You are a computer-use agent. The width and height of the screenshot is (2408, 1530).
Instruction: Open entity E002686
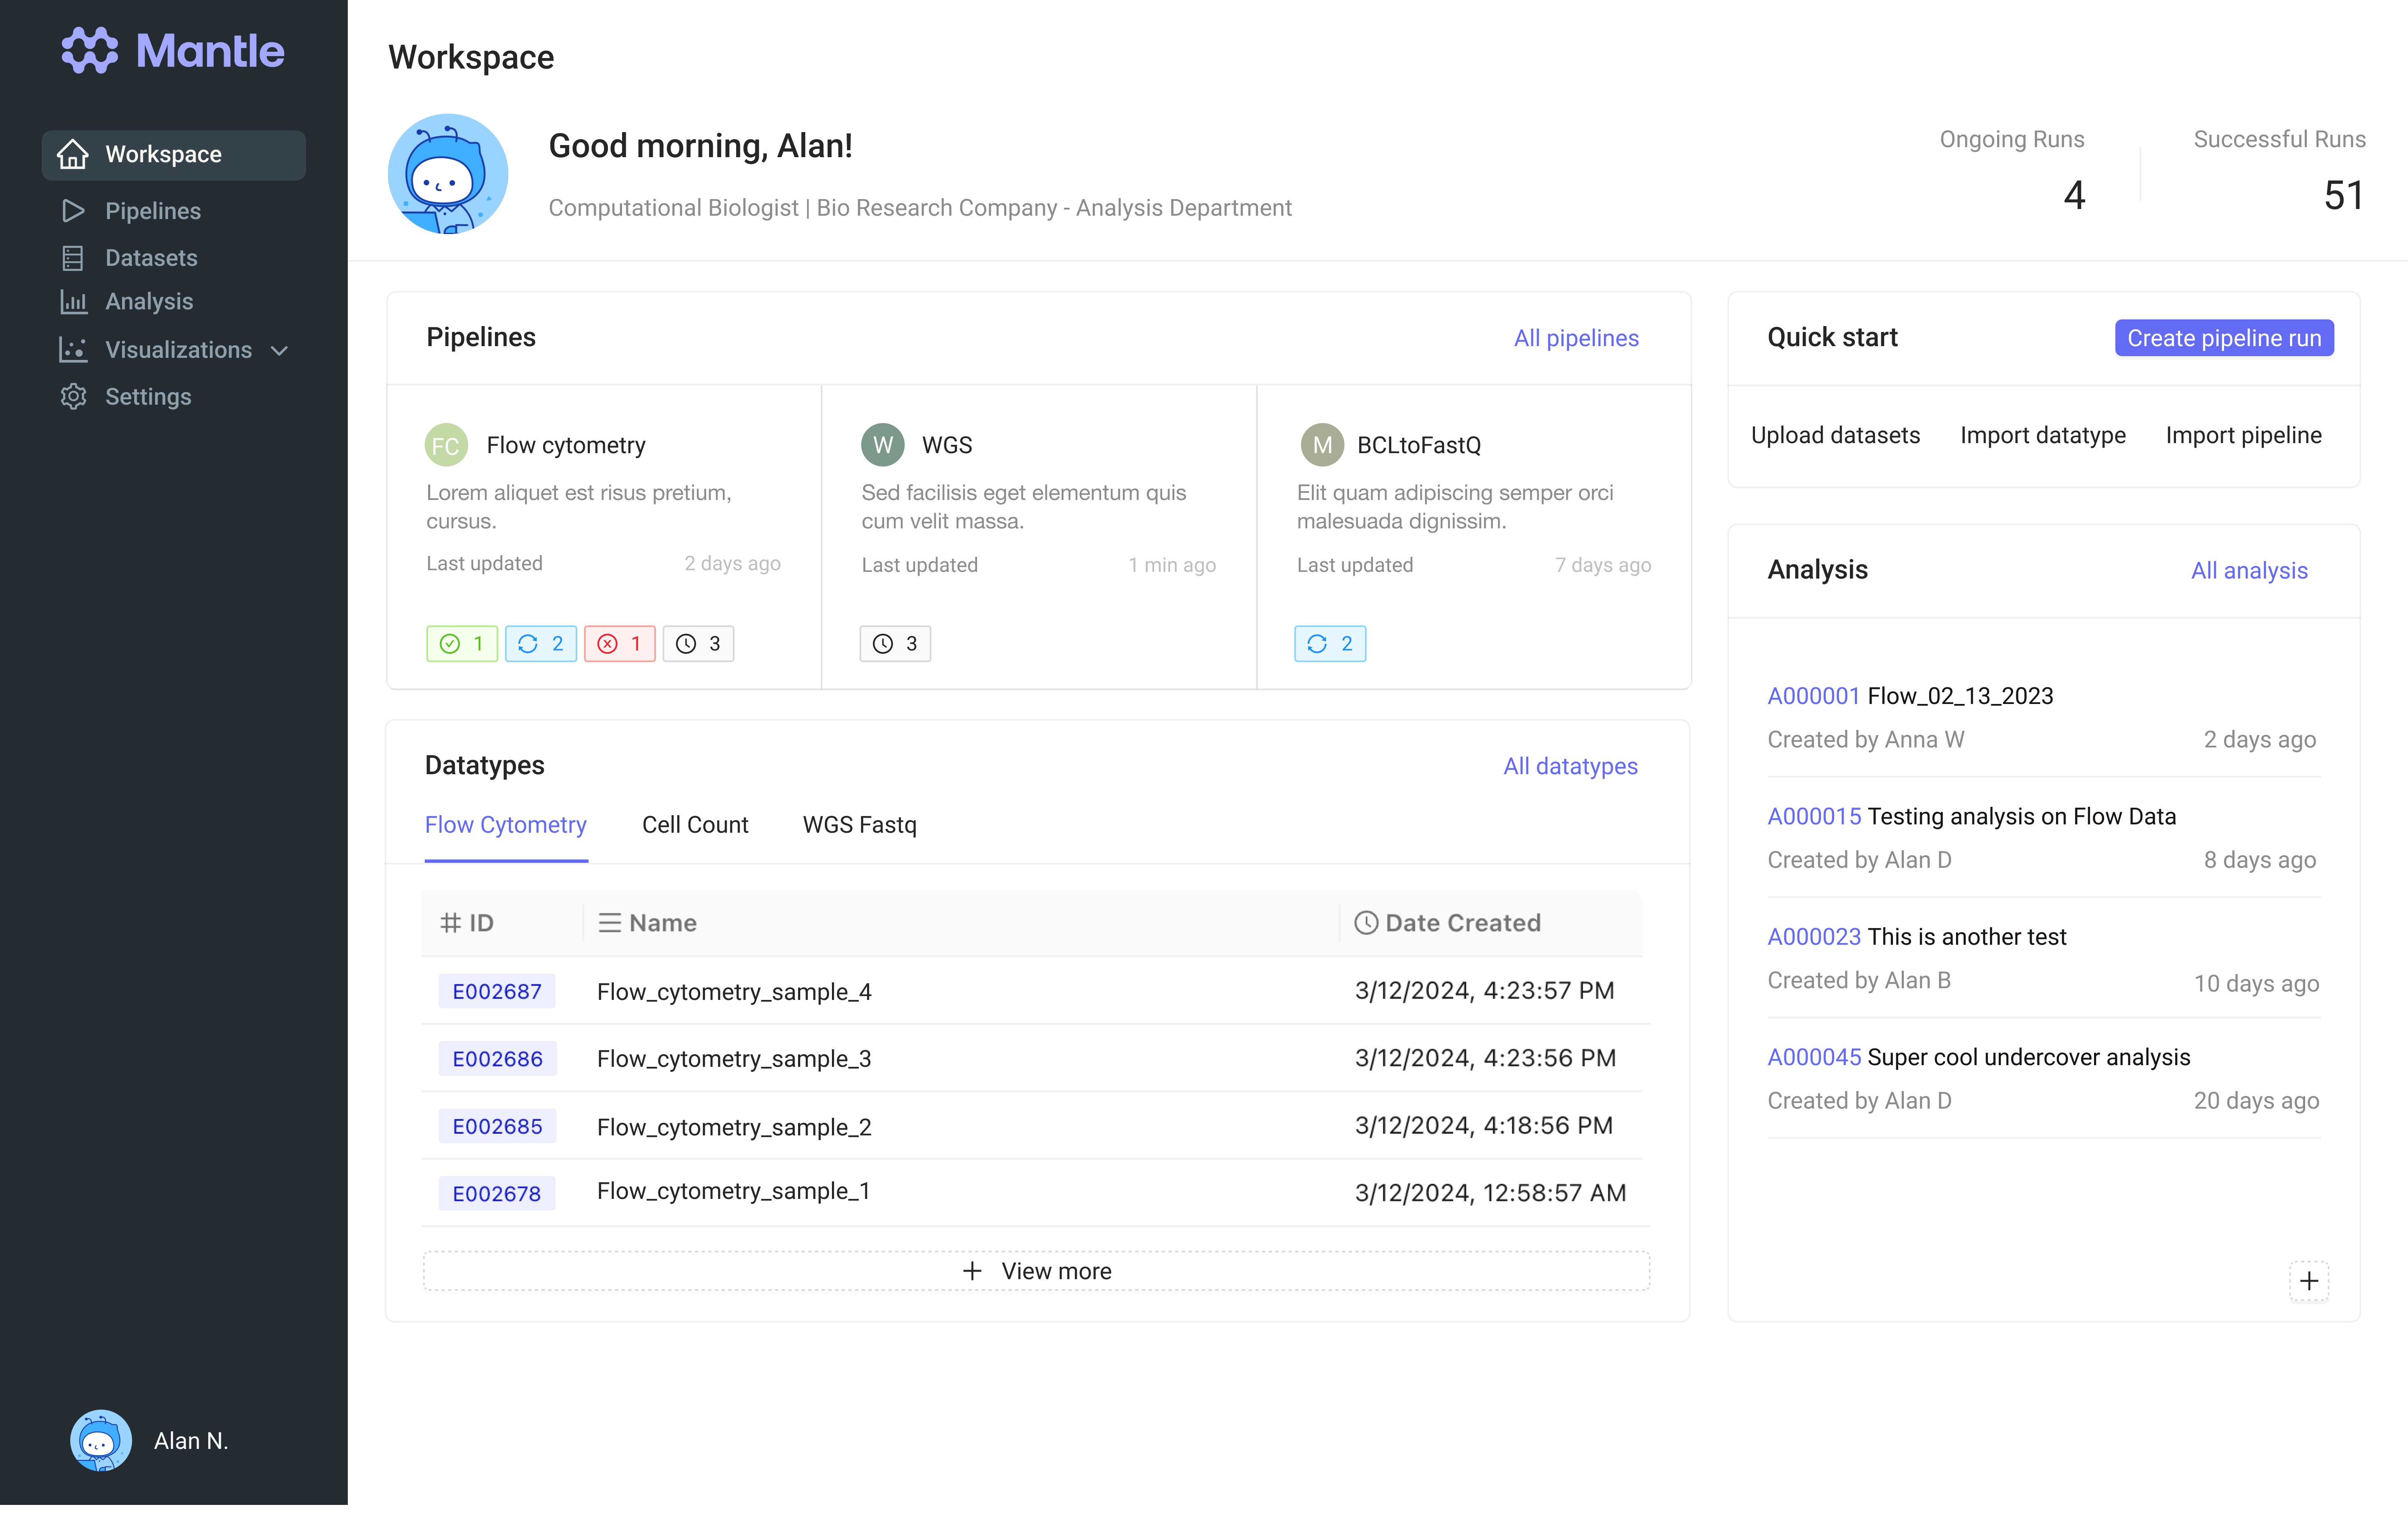click(497, 1059)
